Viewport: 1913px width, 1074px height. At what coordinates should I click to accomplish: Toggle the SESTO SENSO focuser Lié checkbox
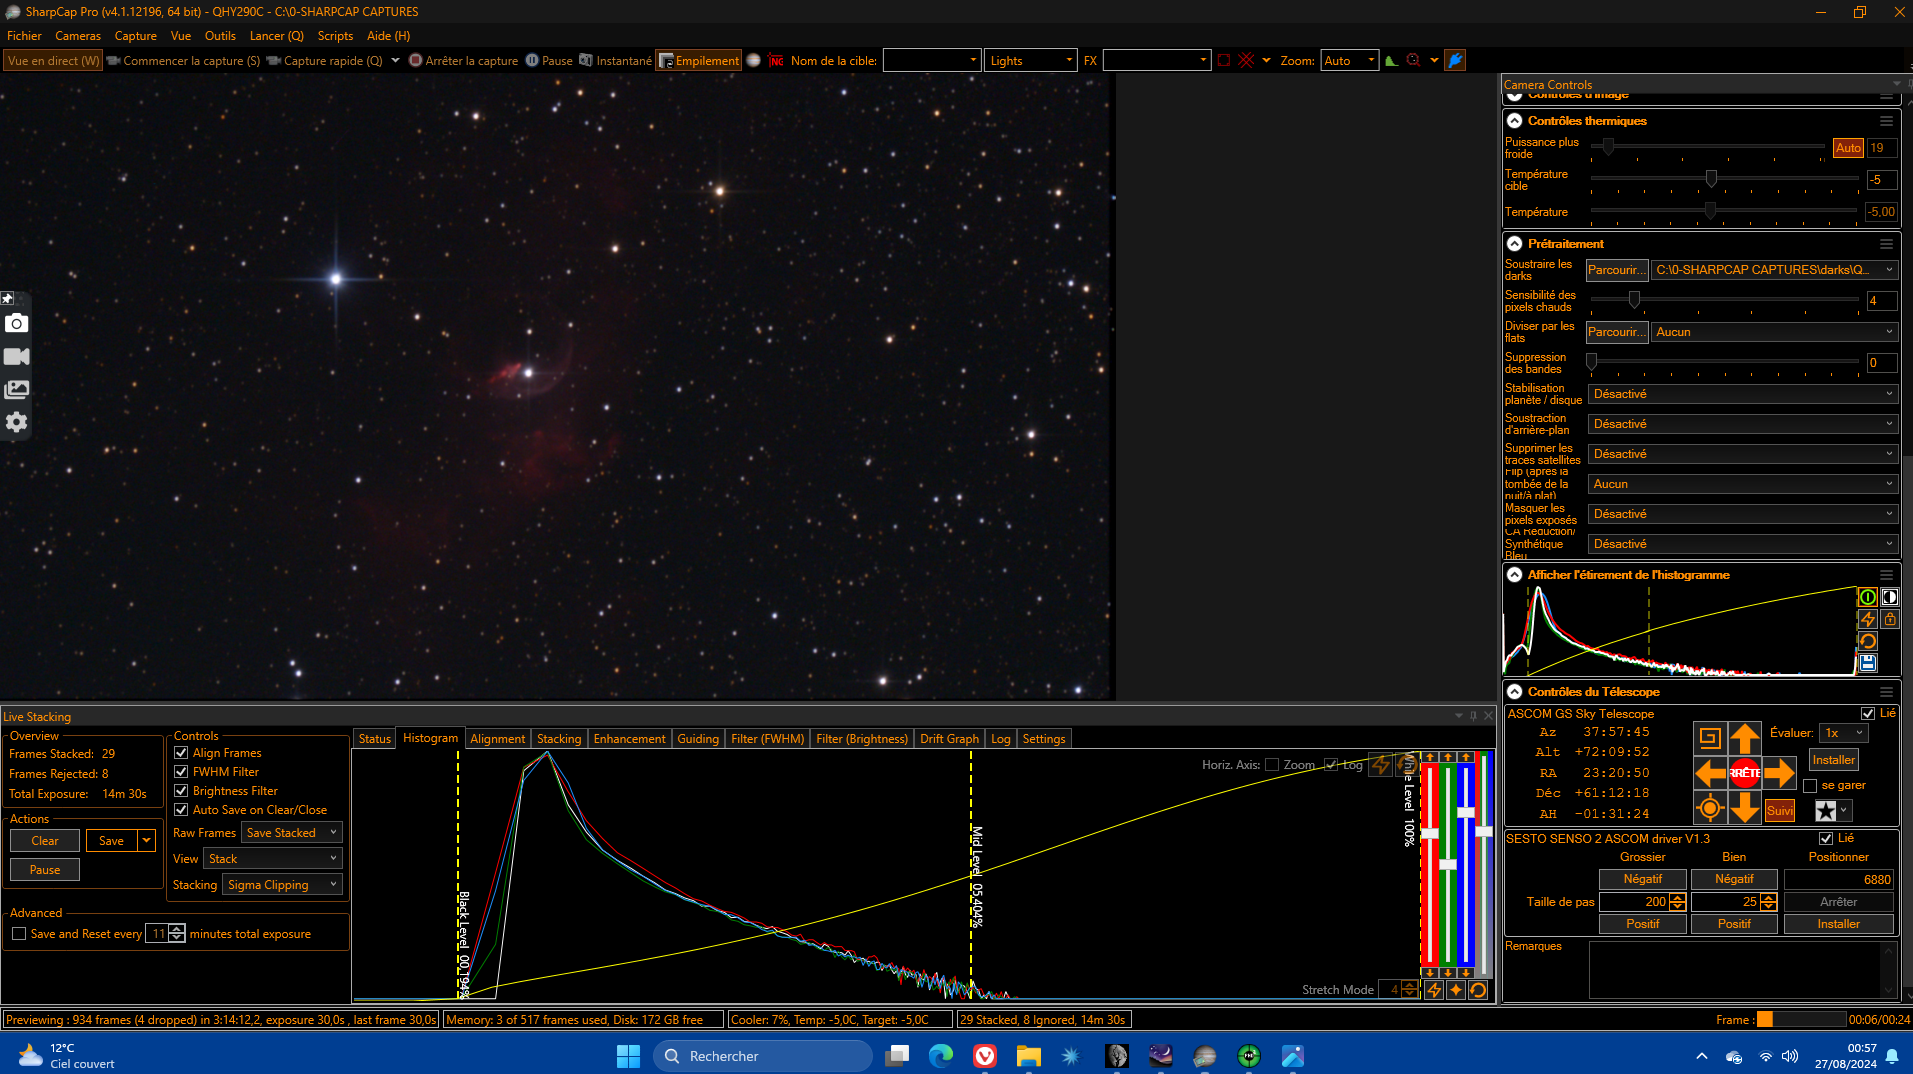1826,839
